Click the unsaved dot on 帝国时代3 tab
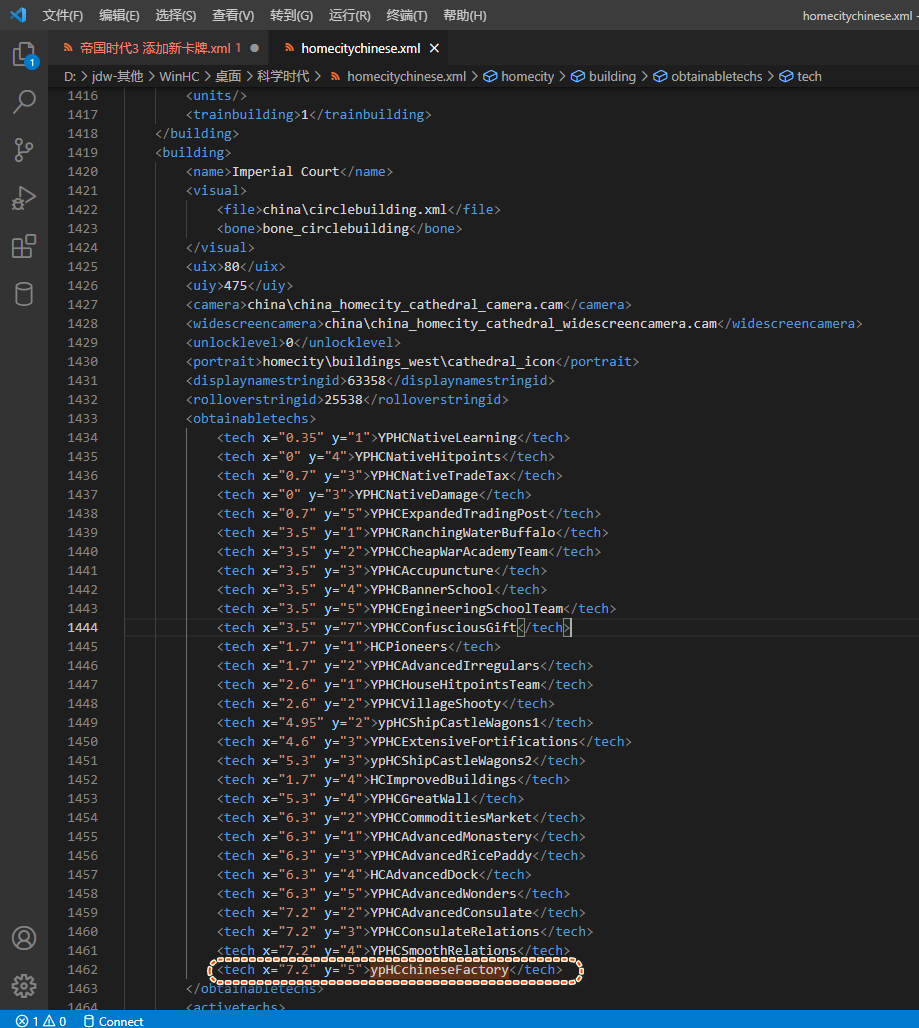This screenshot has height=1028, width=919. coord(254,49)
